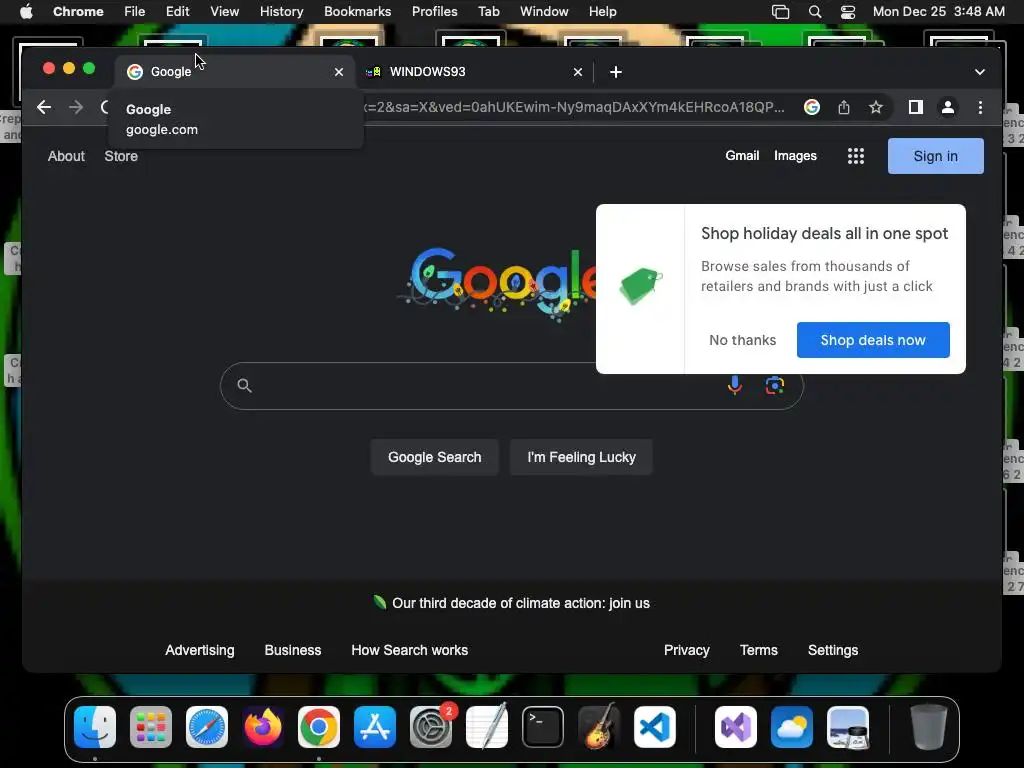Open the Window menu
Image resolution: width=1024 pixels, height=768 pixels.
click(x=544, y=12)
